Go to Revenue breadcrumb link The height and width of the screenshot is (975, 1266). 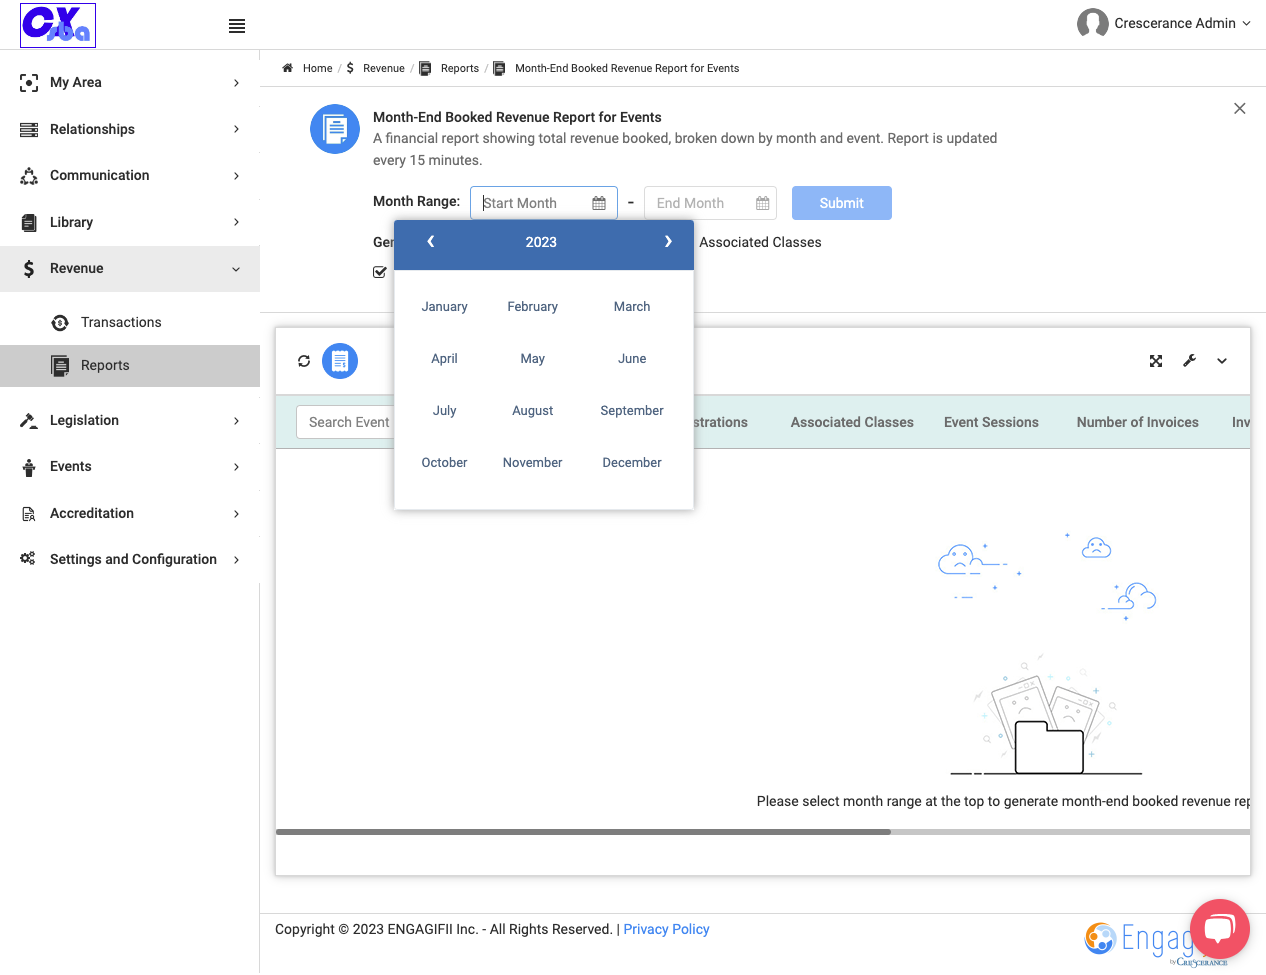pyautogui.click(x=383, y=69)
